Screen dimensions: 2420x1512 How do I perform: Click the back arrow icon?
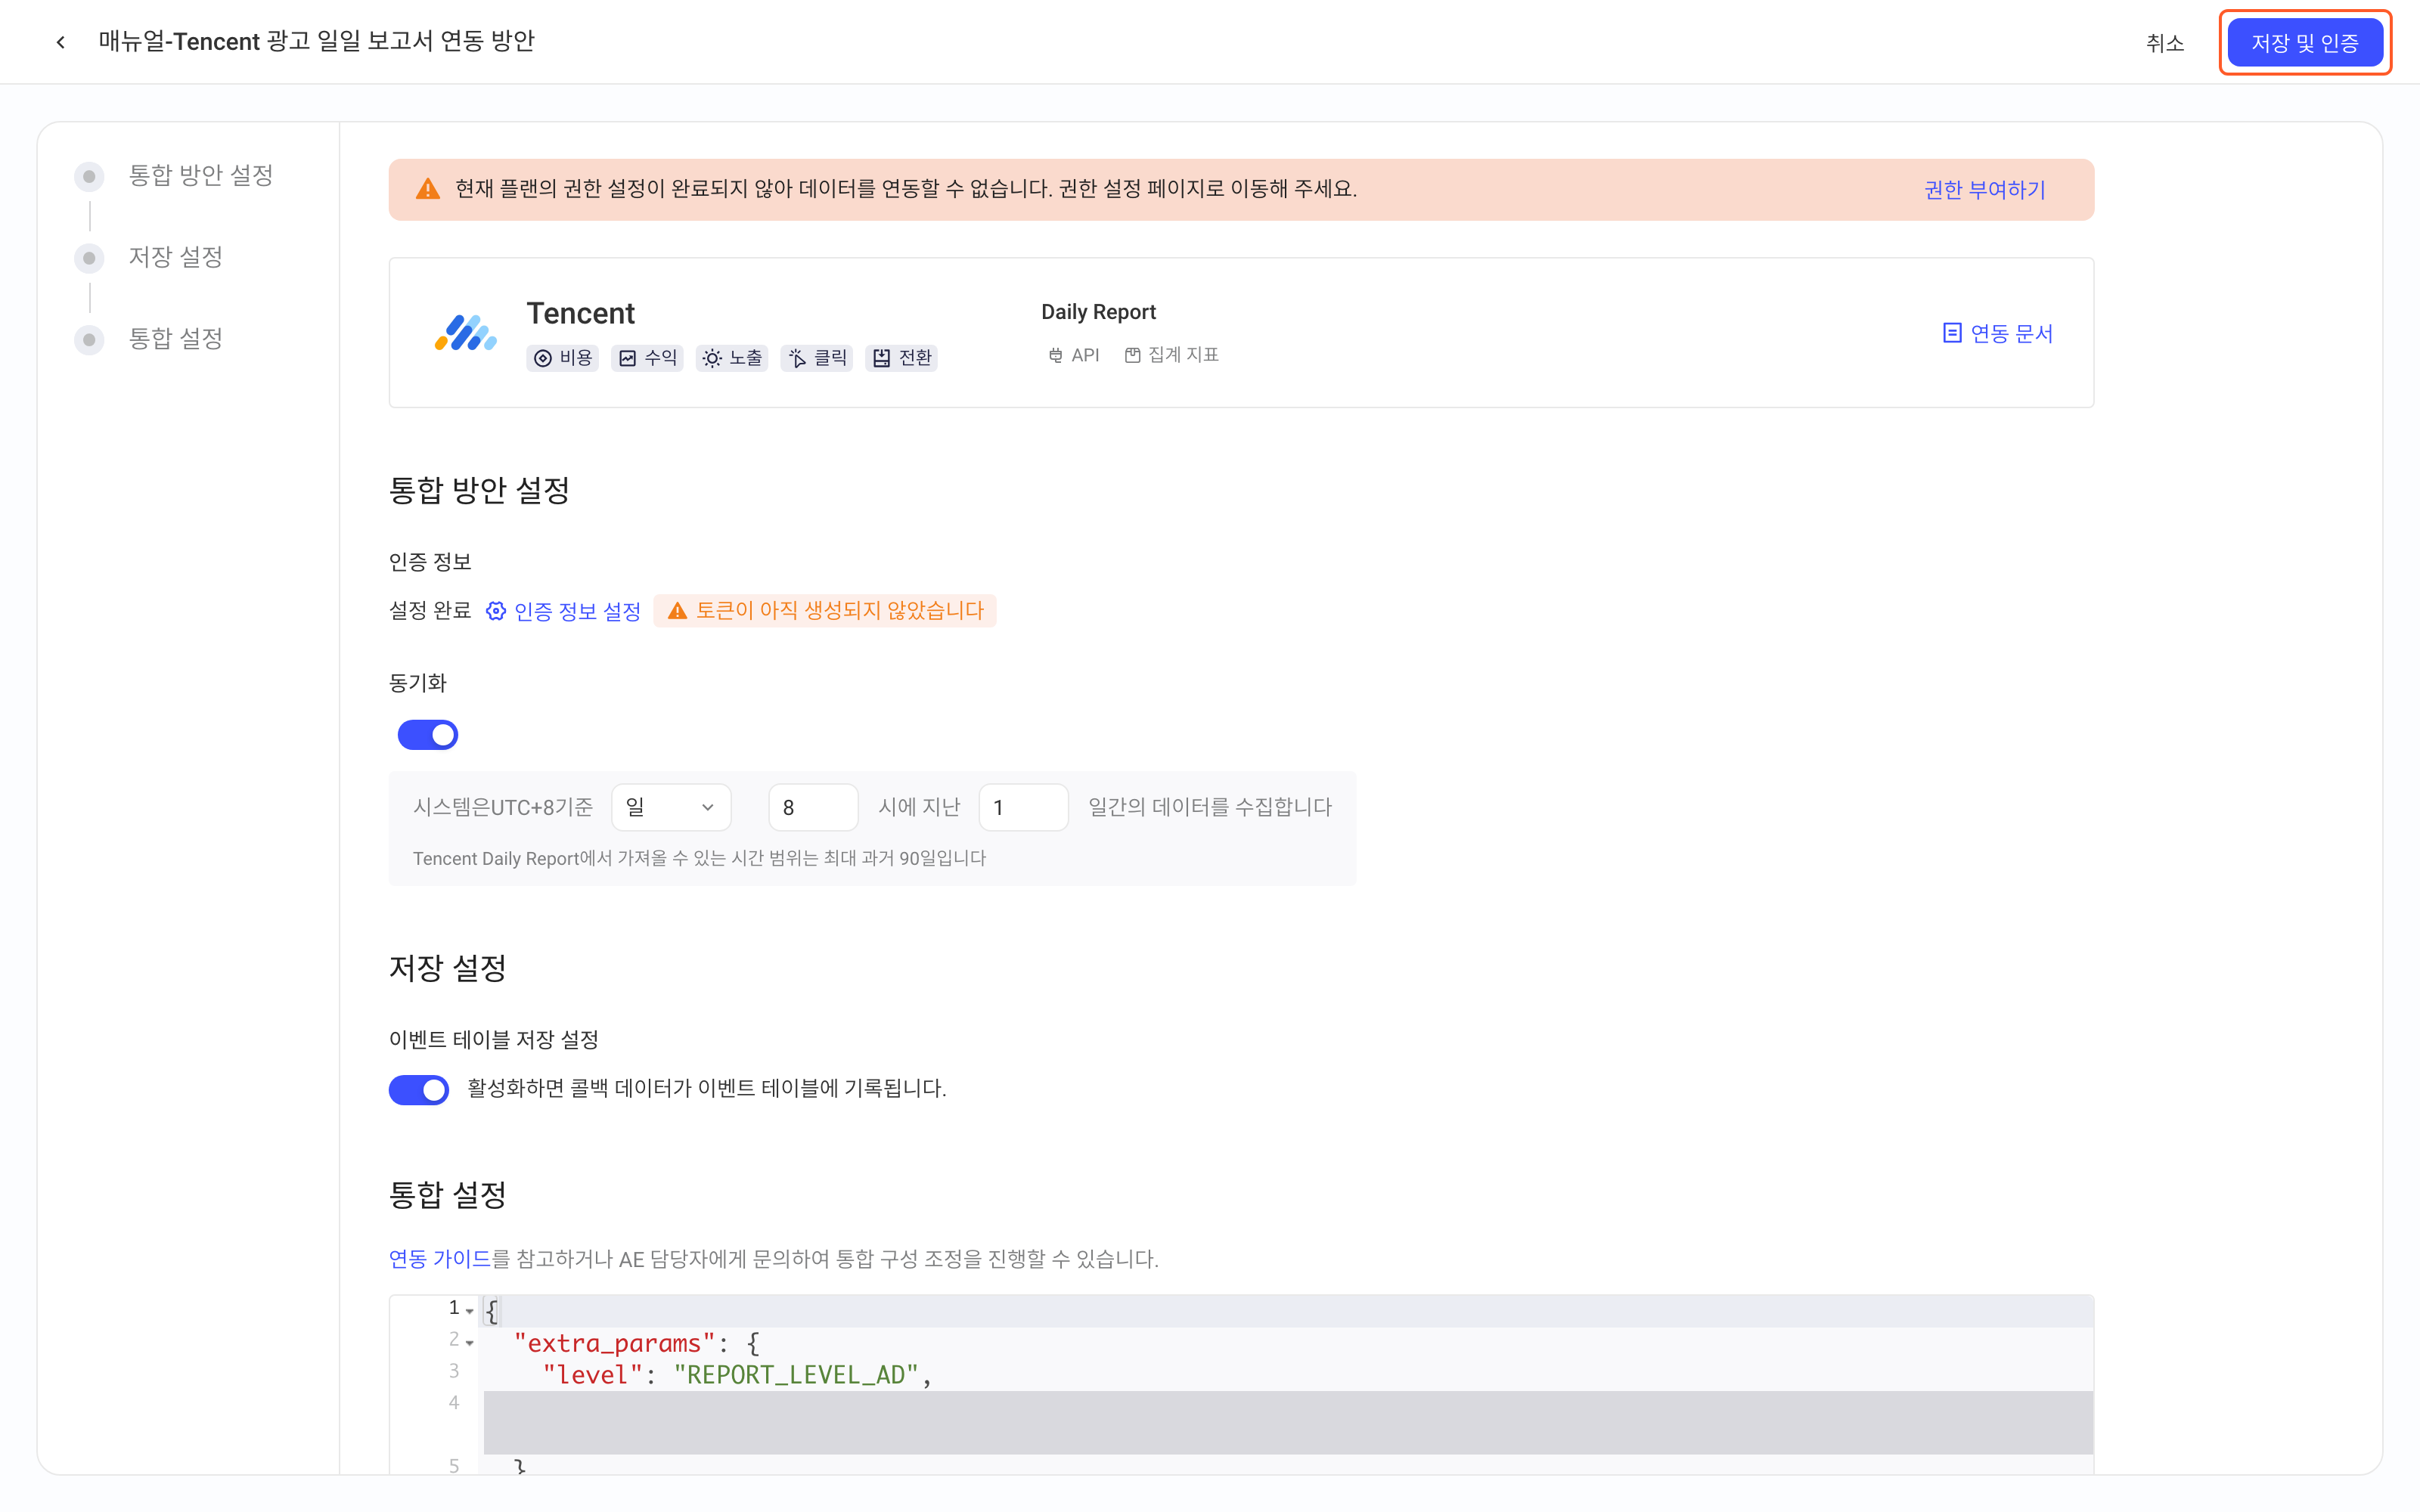(x=61, y=42)
